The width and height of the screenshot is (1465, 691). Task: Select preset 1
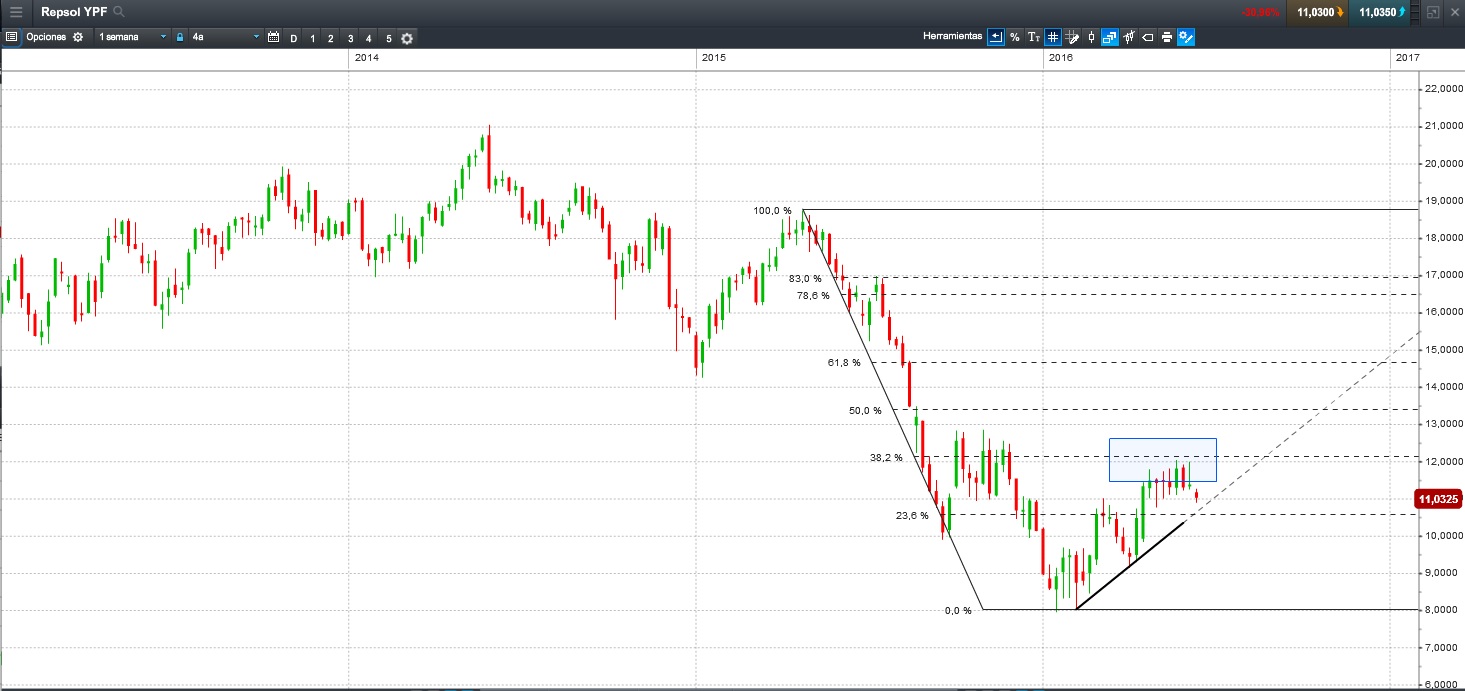[x=312, y=38]
